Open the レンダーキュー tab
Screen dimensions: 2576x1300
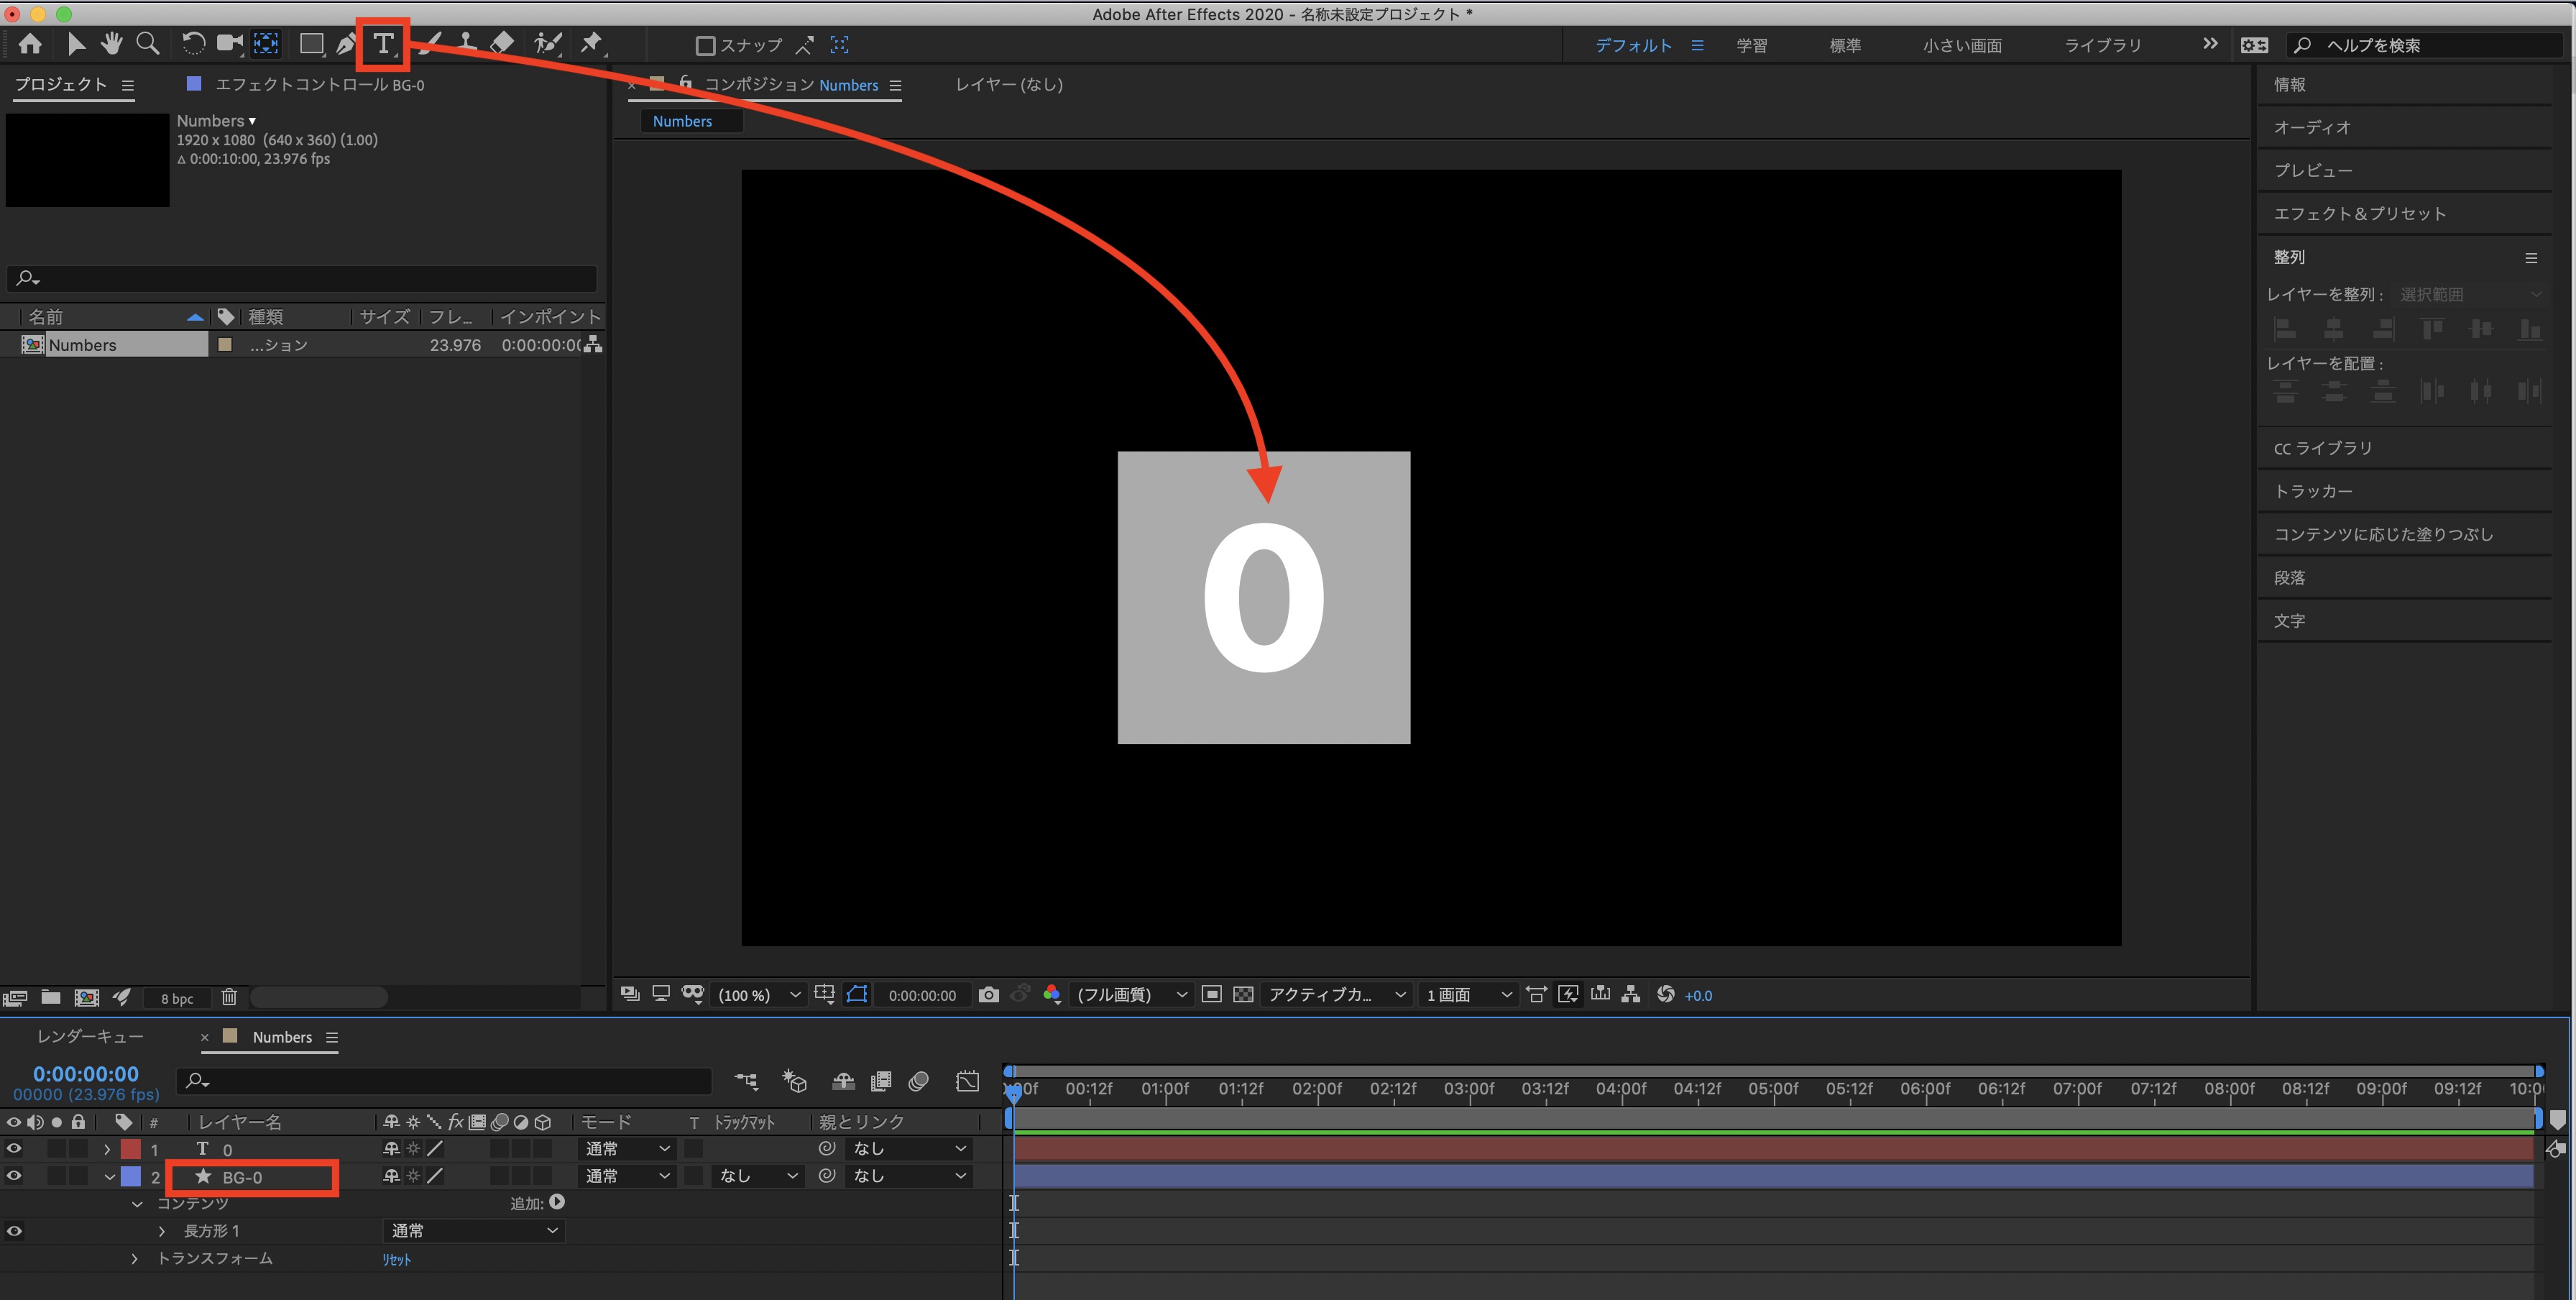pos(90,1037)
